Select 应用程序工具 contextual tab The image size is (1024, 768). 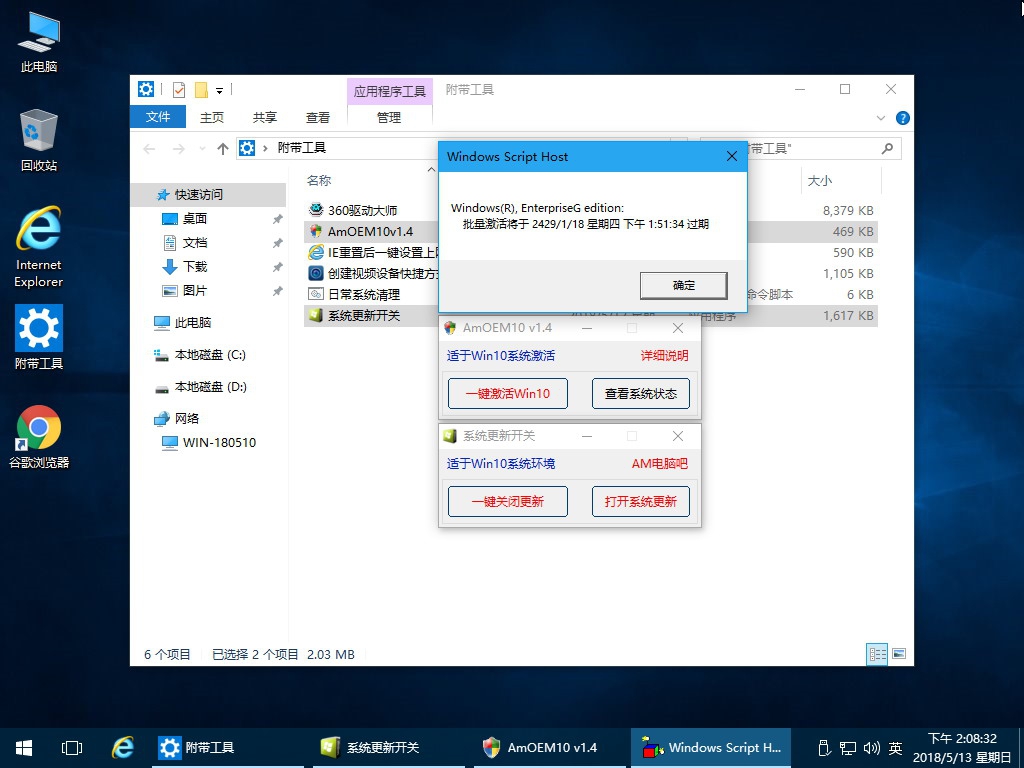pos(389,91)
